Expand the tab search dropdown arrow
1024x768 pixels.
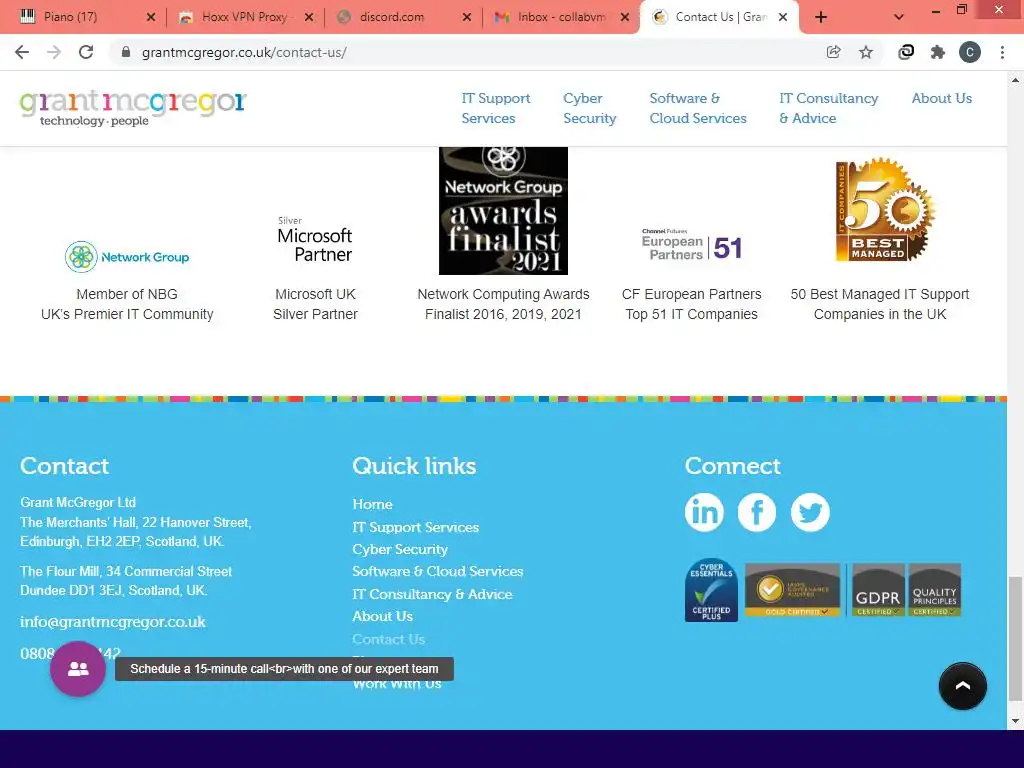pos(899,17)
